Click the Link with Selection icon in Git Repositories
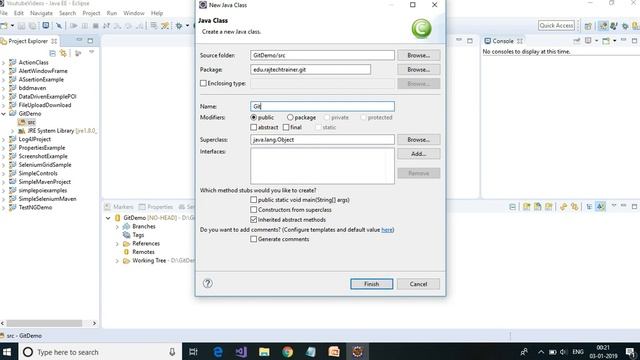 click(x=575, y=207)
